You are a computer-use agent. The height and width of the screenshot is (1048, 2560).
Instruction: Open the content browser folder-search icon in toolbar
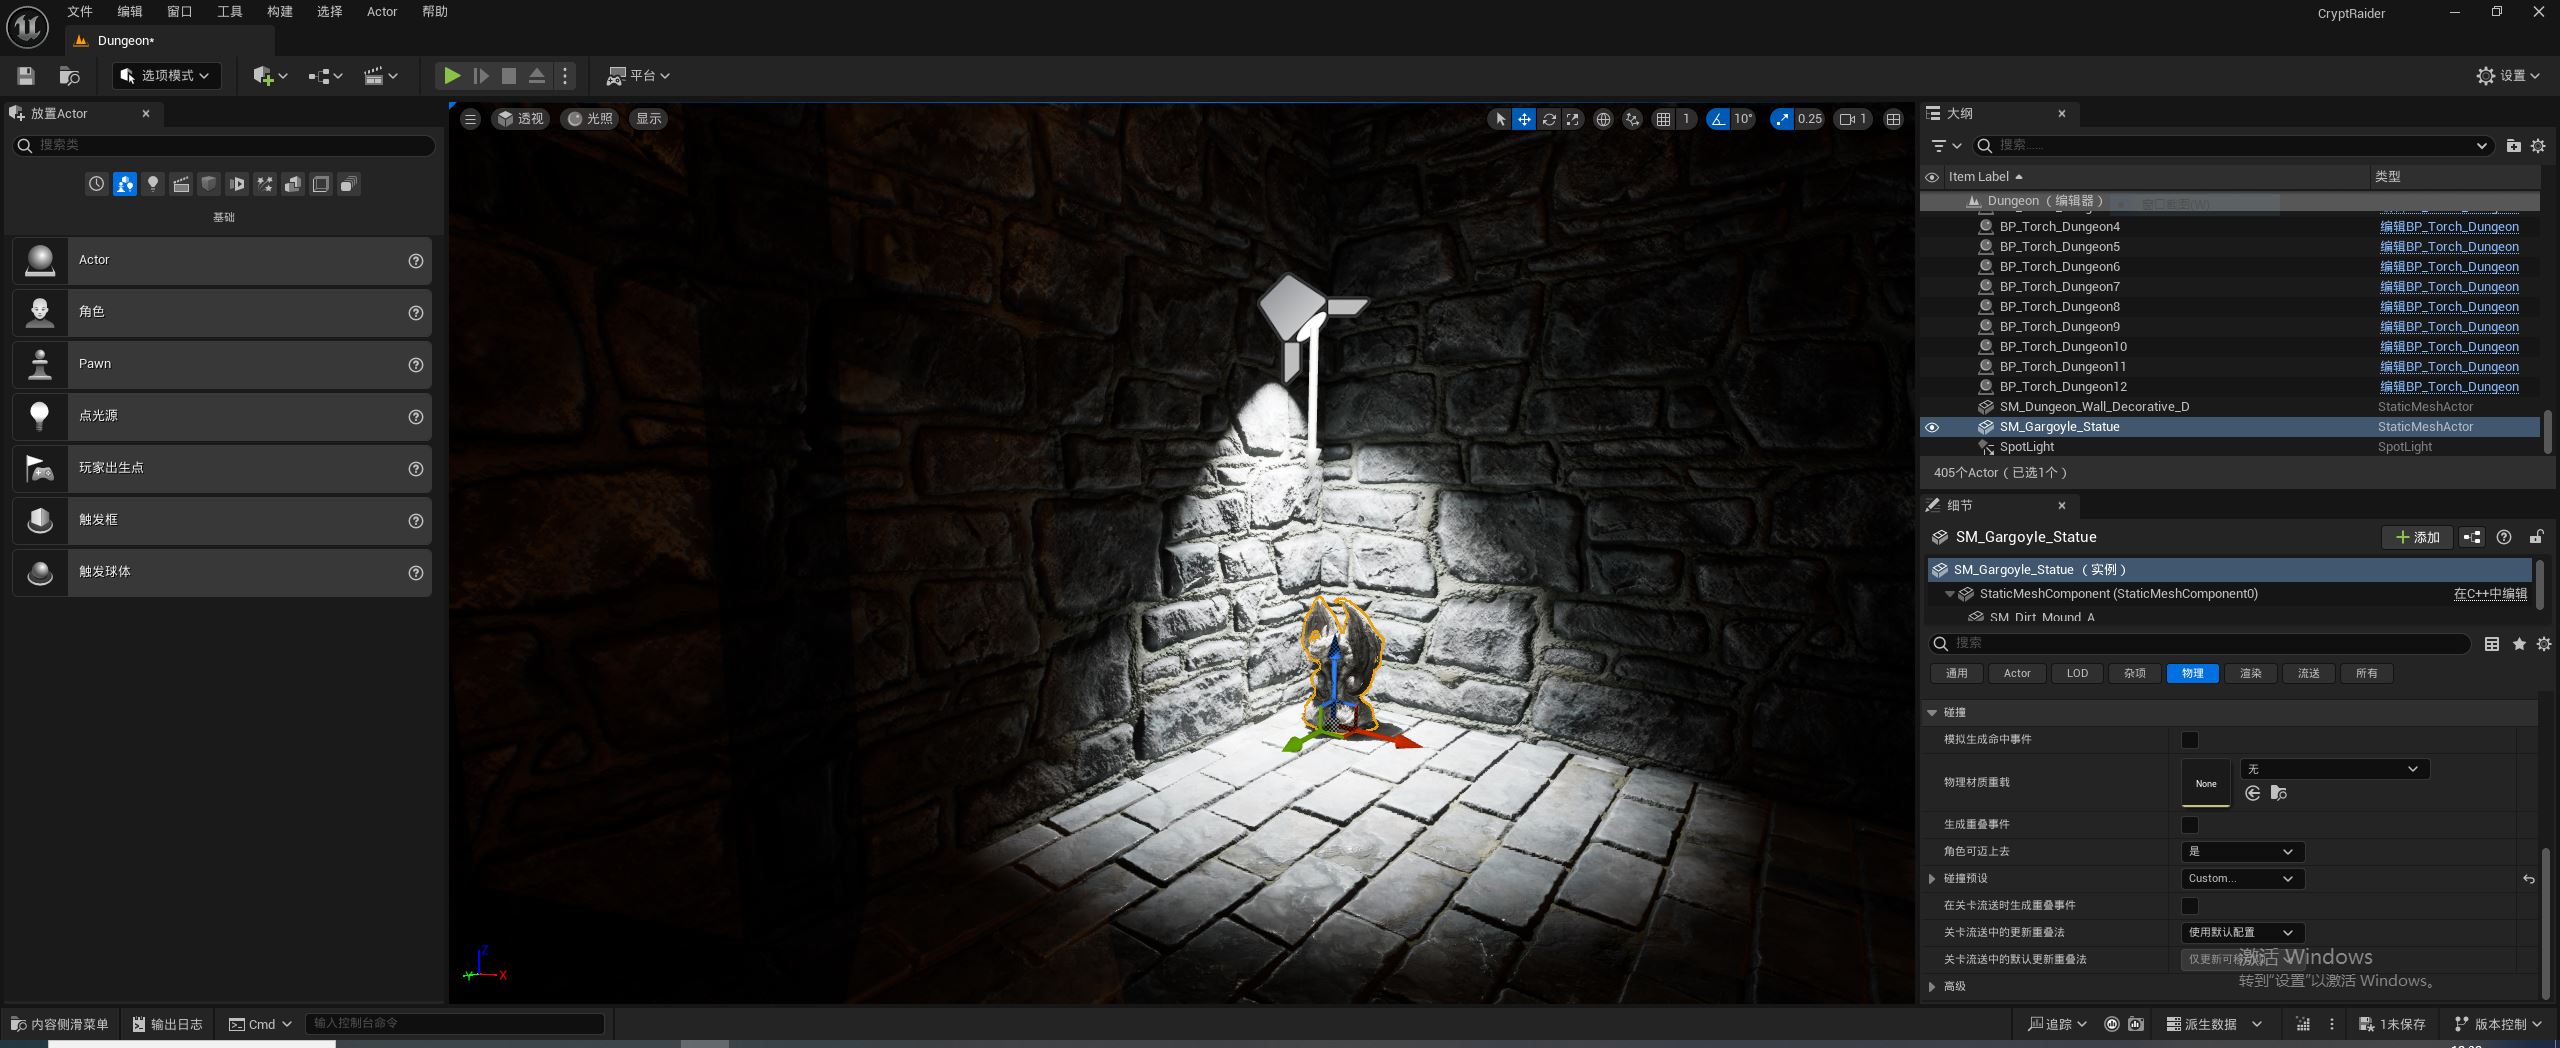[x=69, y=76]
